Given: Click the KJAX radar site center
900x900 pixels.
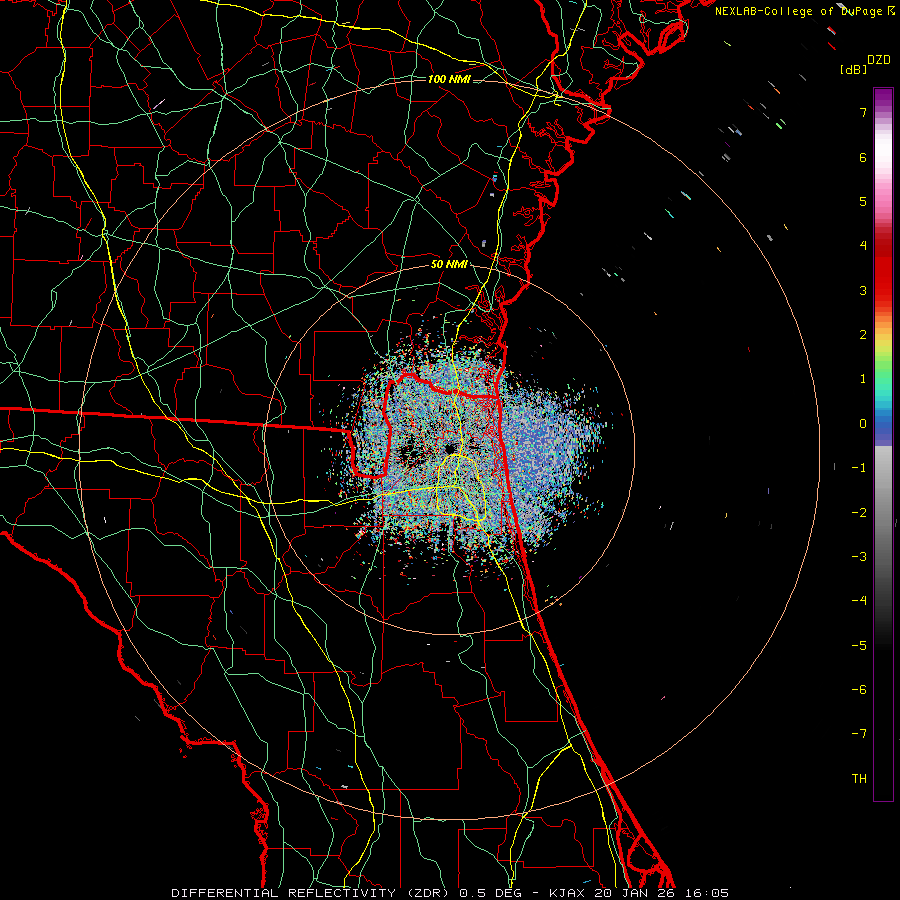Looking at the screenshot, I should [449, 448].
